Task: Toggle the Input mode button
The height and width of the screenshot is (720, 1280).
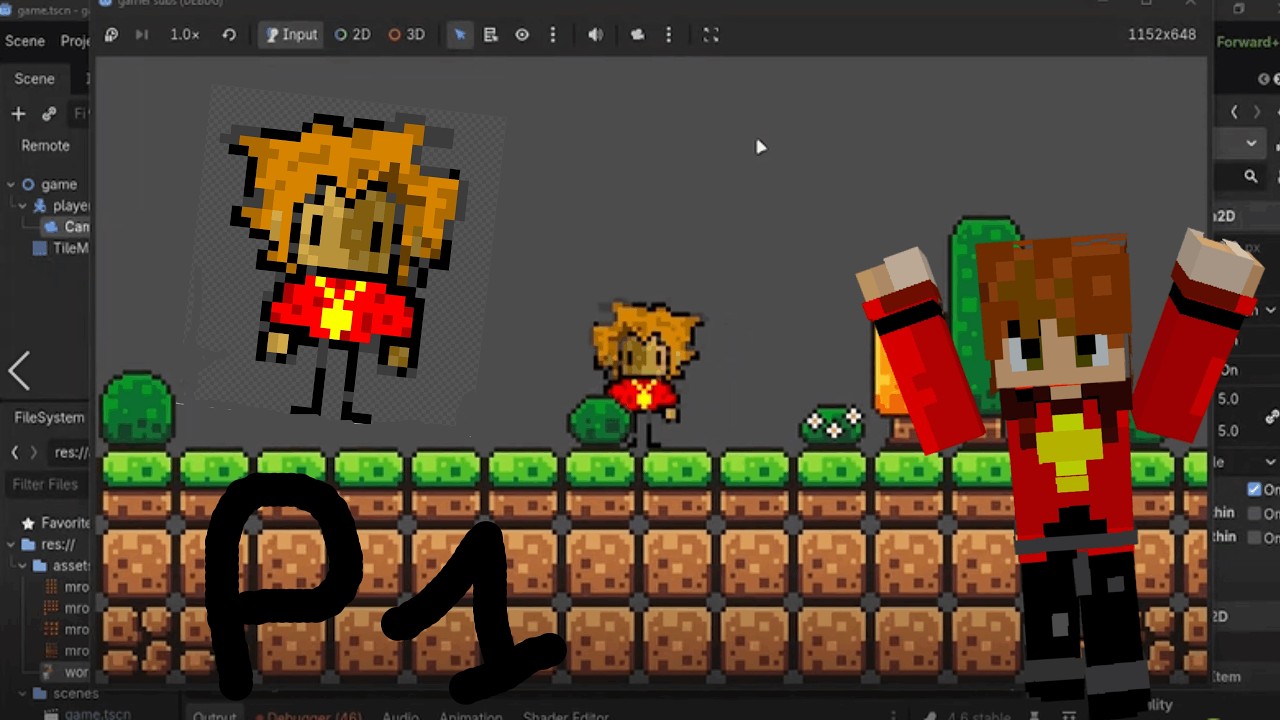Action: [291, 35]
